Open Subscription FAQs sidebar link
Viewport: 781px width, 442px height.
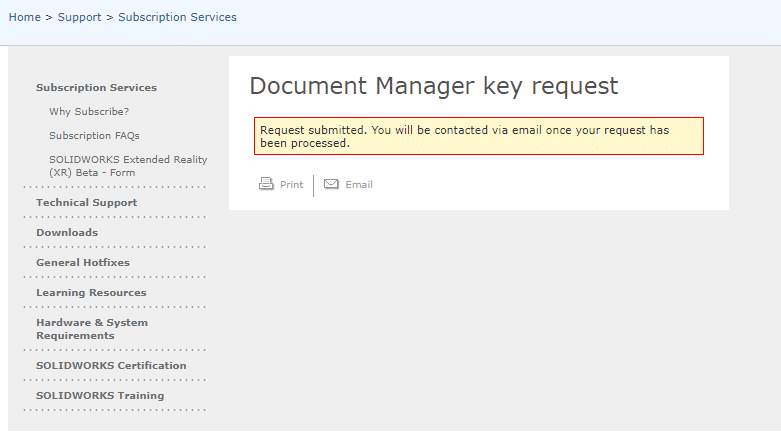pyautogui.click(x=94, y=136)
